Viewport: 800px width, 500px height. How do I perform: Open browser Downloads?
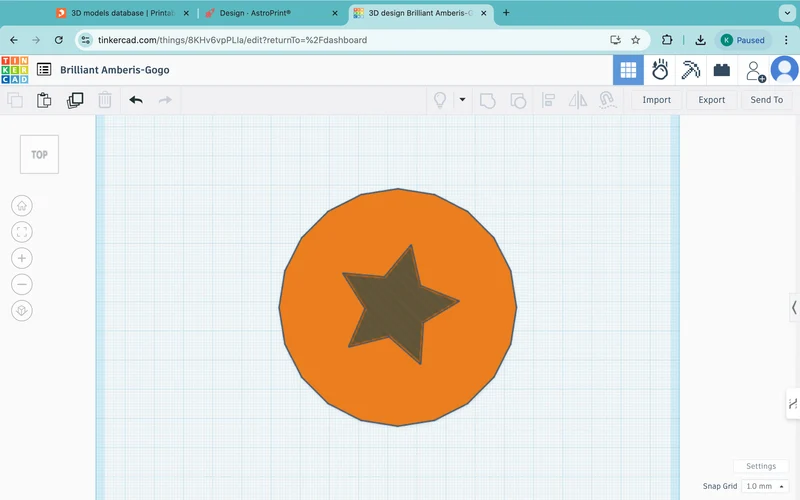pos(701,40)
